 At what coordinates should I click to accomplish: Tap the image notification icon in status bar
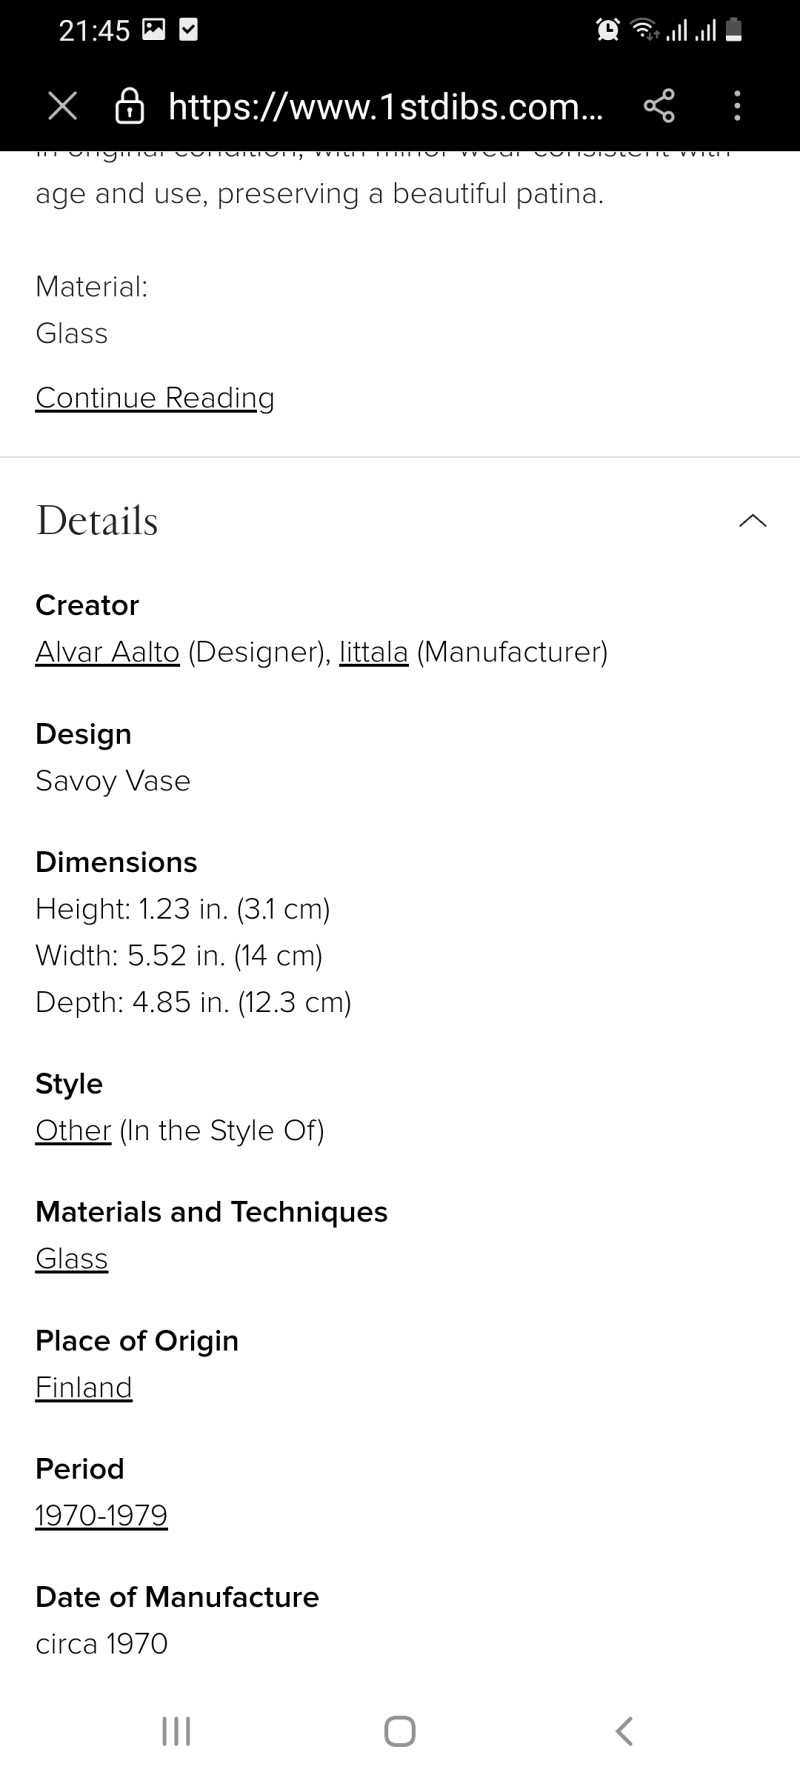pos(154,30)
